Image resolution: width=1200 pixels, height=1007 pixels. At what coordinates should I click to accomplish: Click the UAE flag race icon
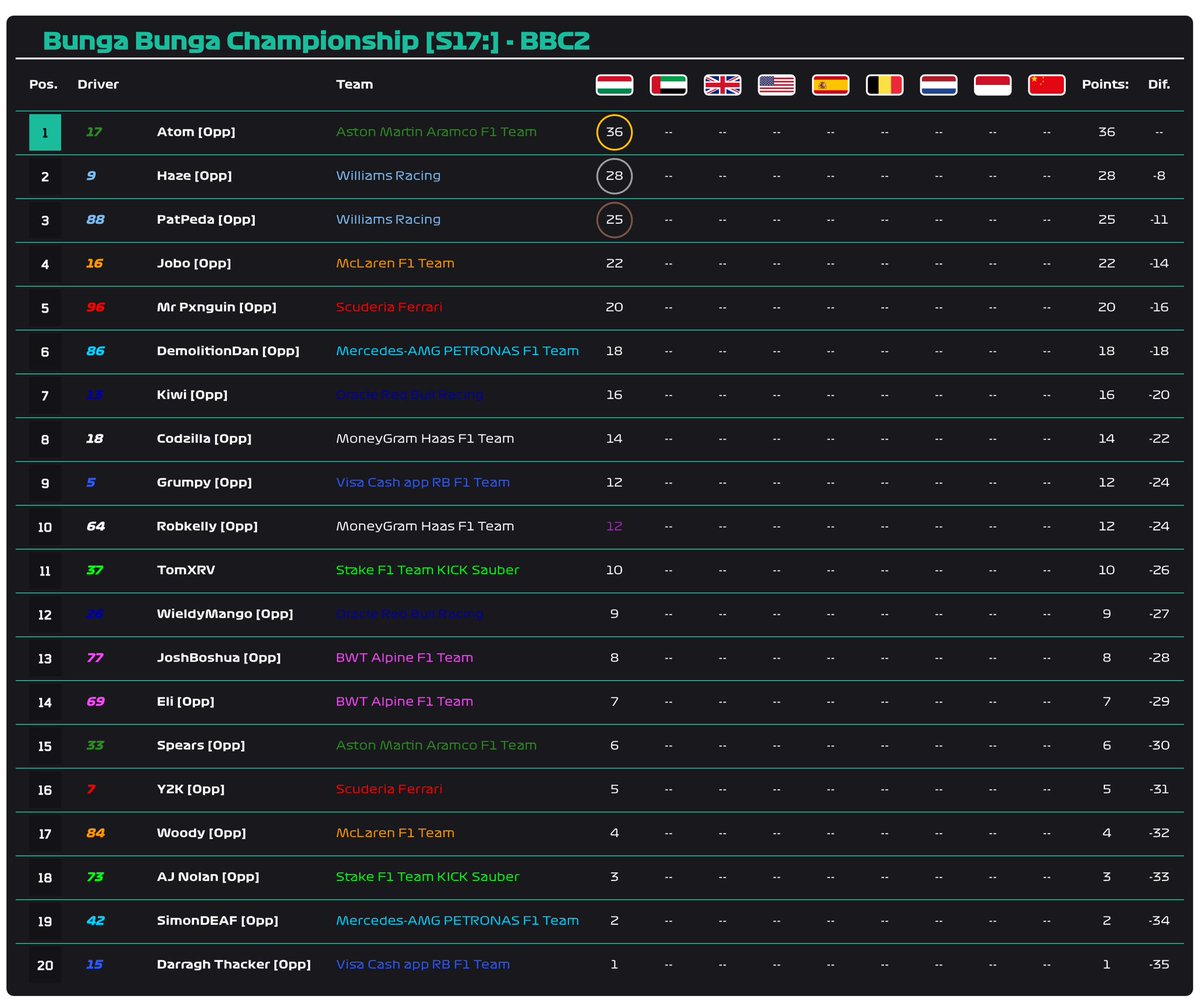668,85
